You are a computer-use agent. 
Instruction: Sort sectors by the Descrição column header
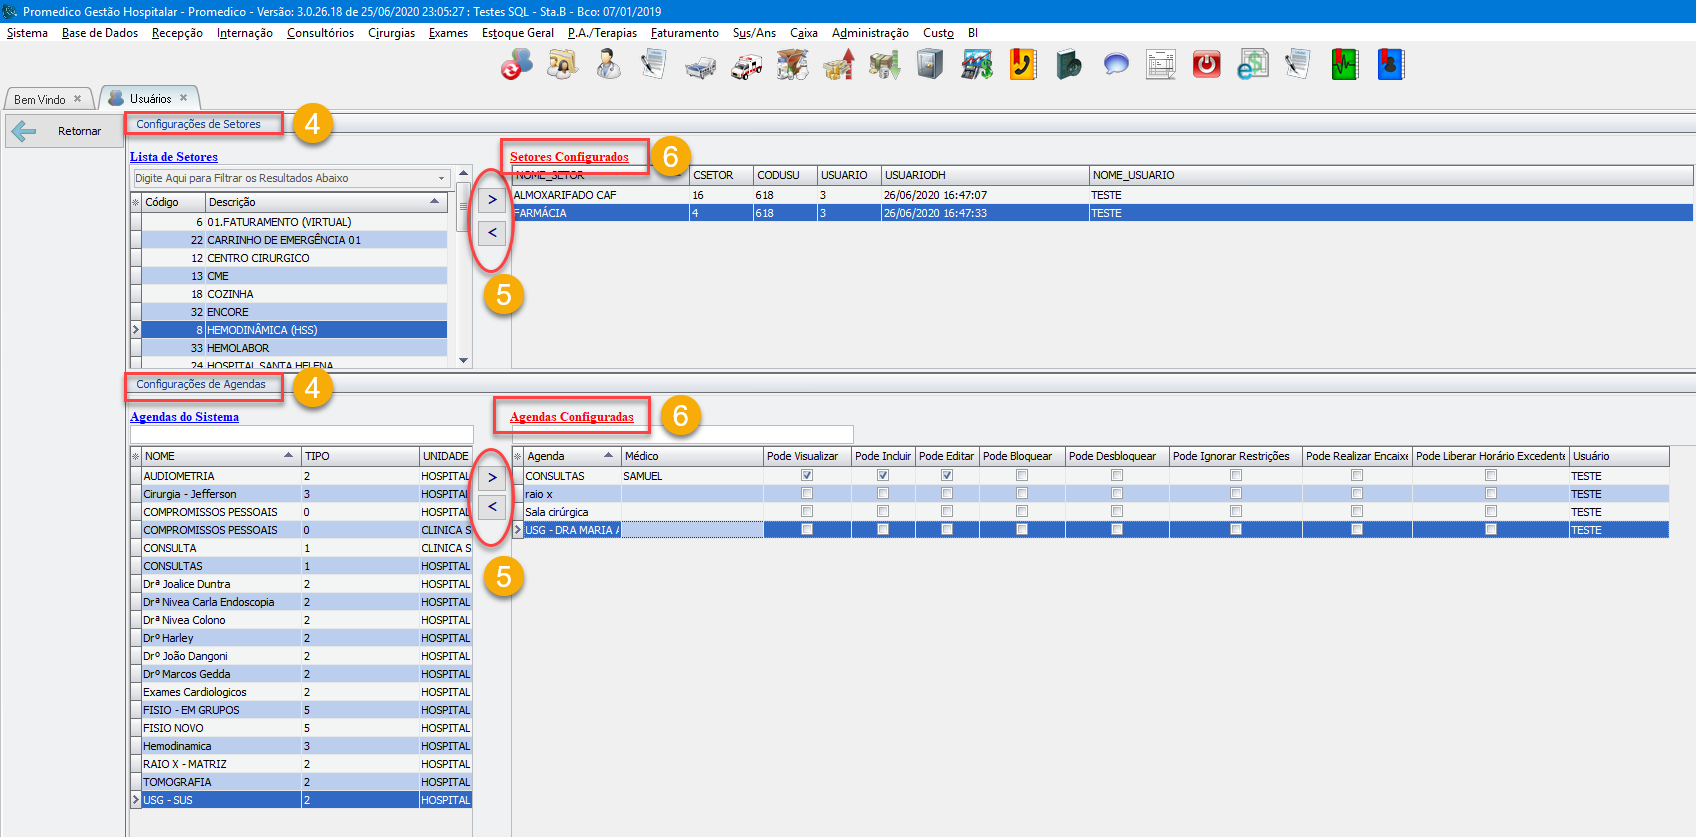pos(320,202)
